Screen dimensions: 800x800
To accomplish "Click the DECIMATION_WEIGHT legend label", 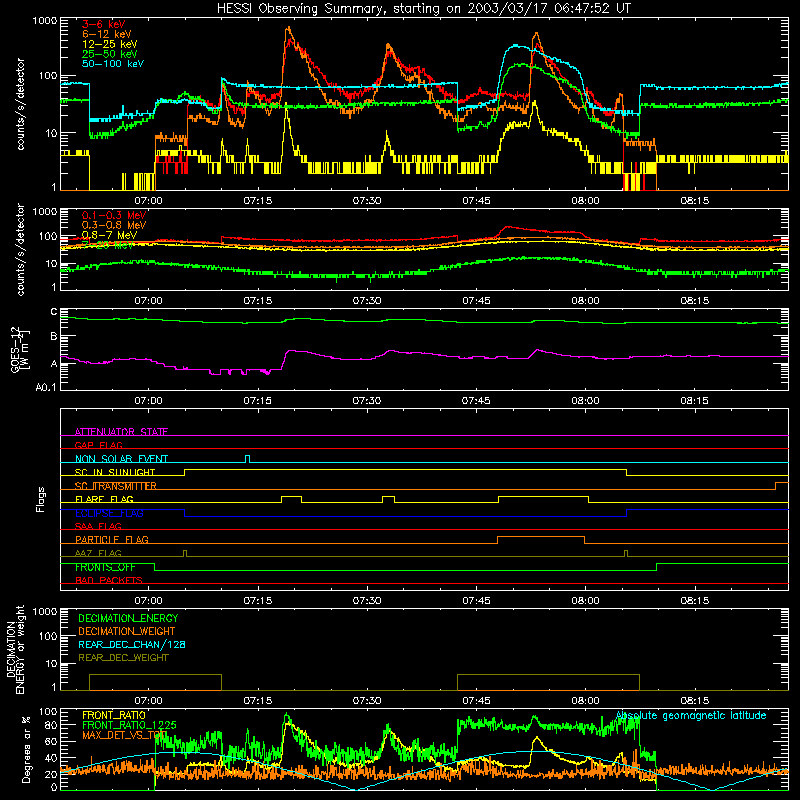I will click(127, 631).
